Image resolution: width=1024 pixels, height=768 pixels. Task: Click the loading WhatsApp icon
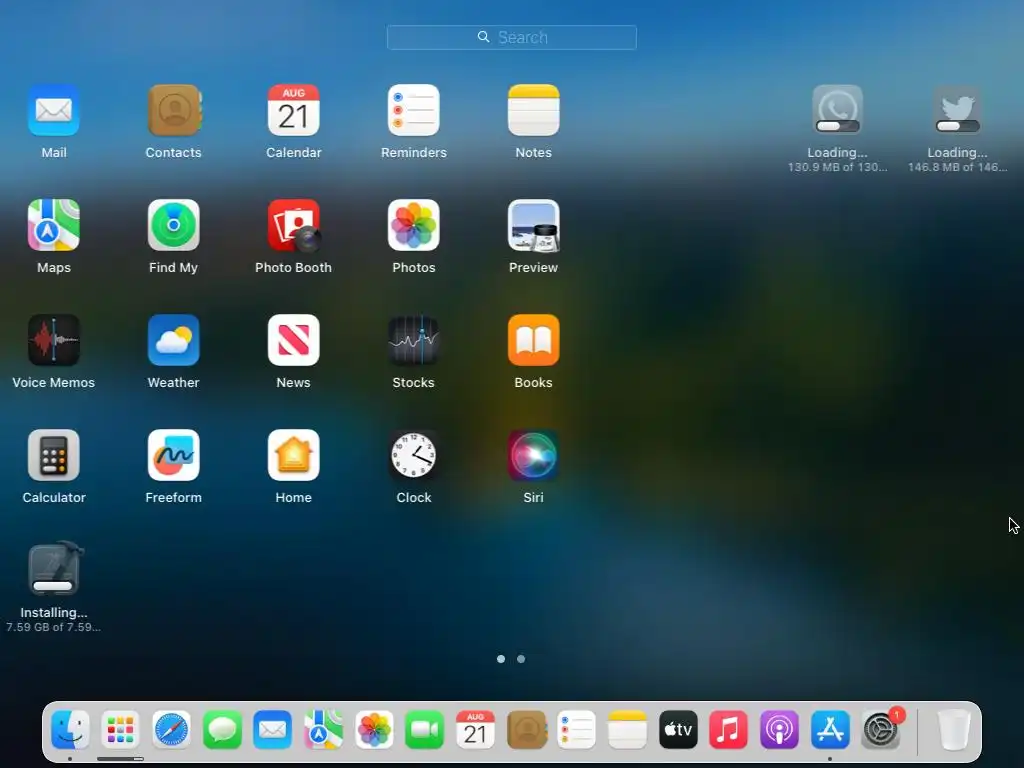pyautogui.click(x=837, y=110)
